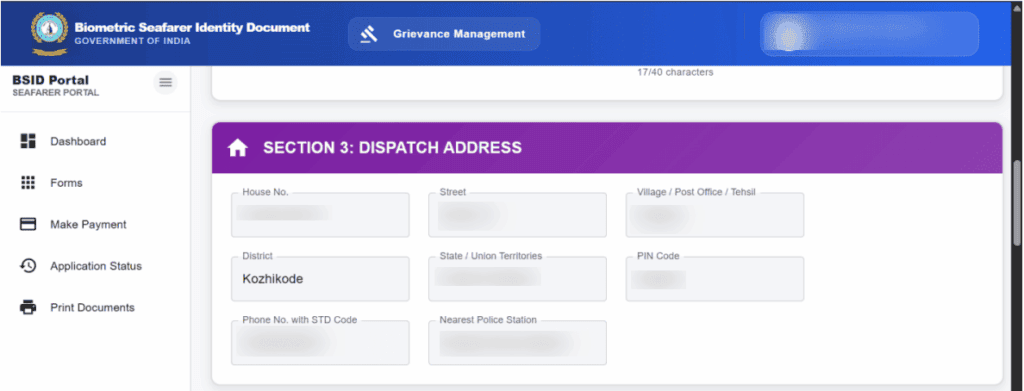Focus the Village / Post Office / Tehsil field
Image resolution: width=1024 pixels, height=391 pixels.
point(714,215)
